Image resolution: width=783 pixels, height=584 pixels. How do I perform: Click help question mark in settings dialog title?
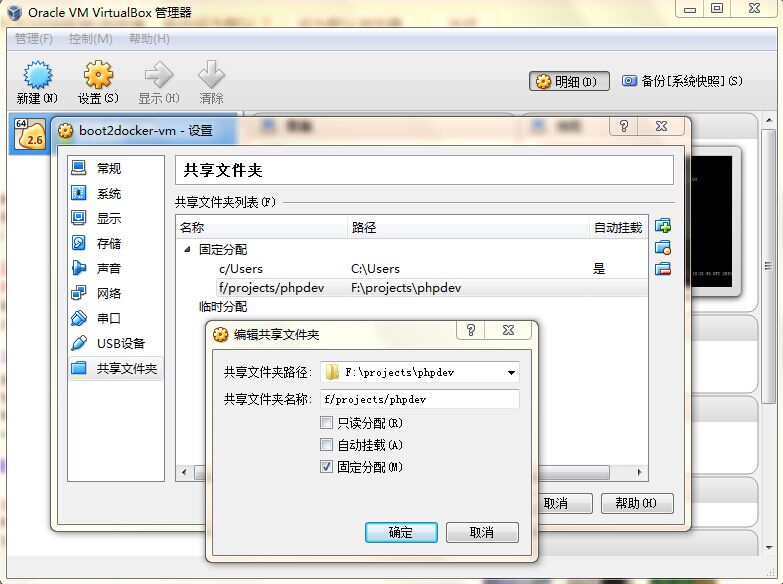[624, 126]
